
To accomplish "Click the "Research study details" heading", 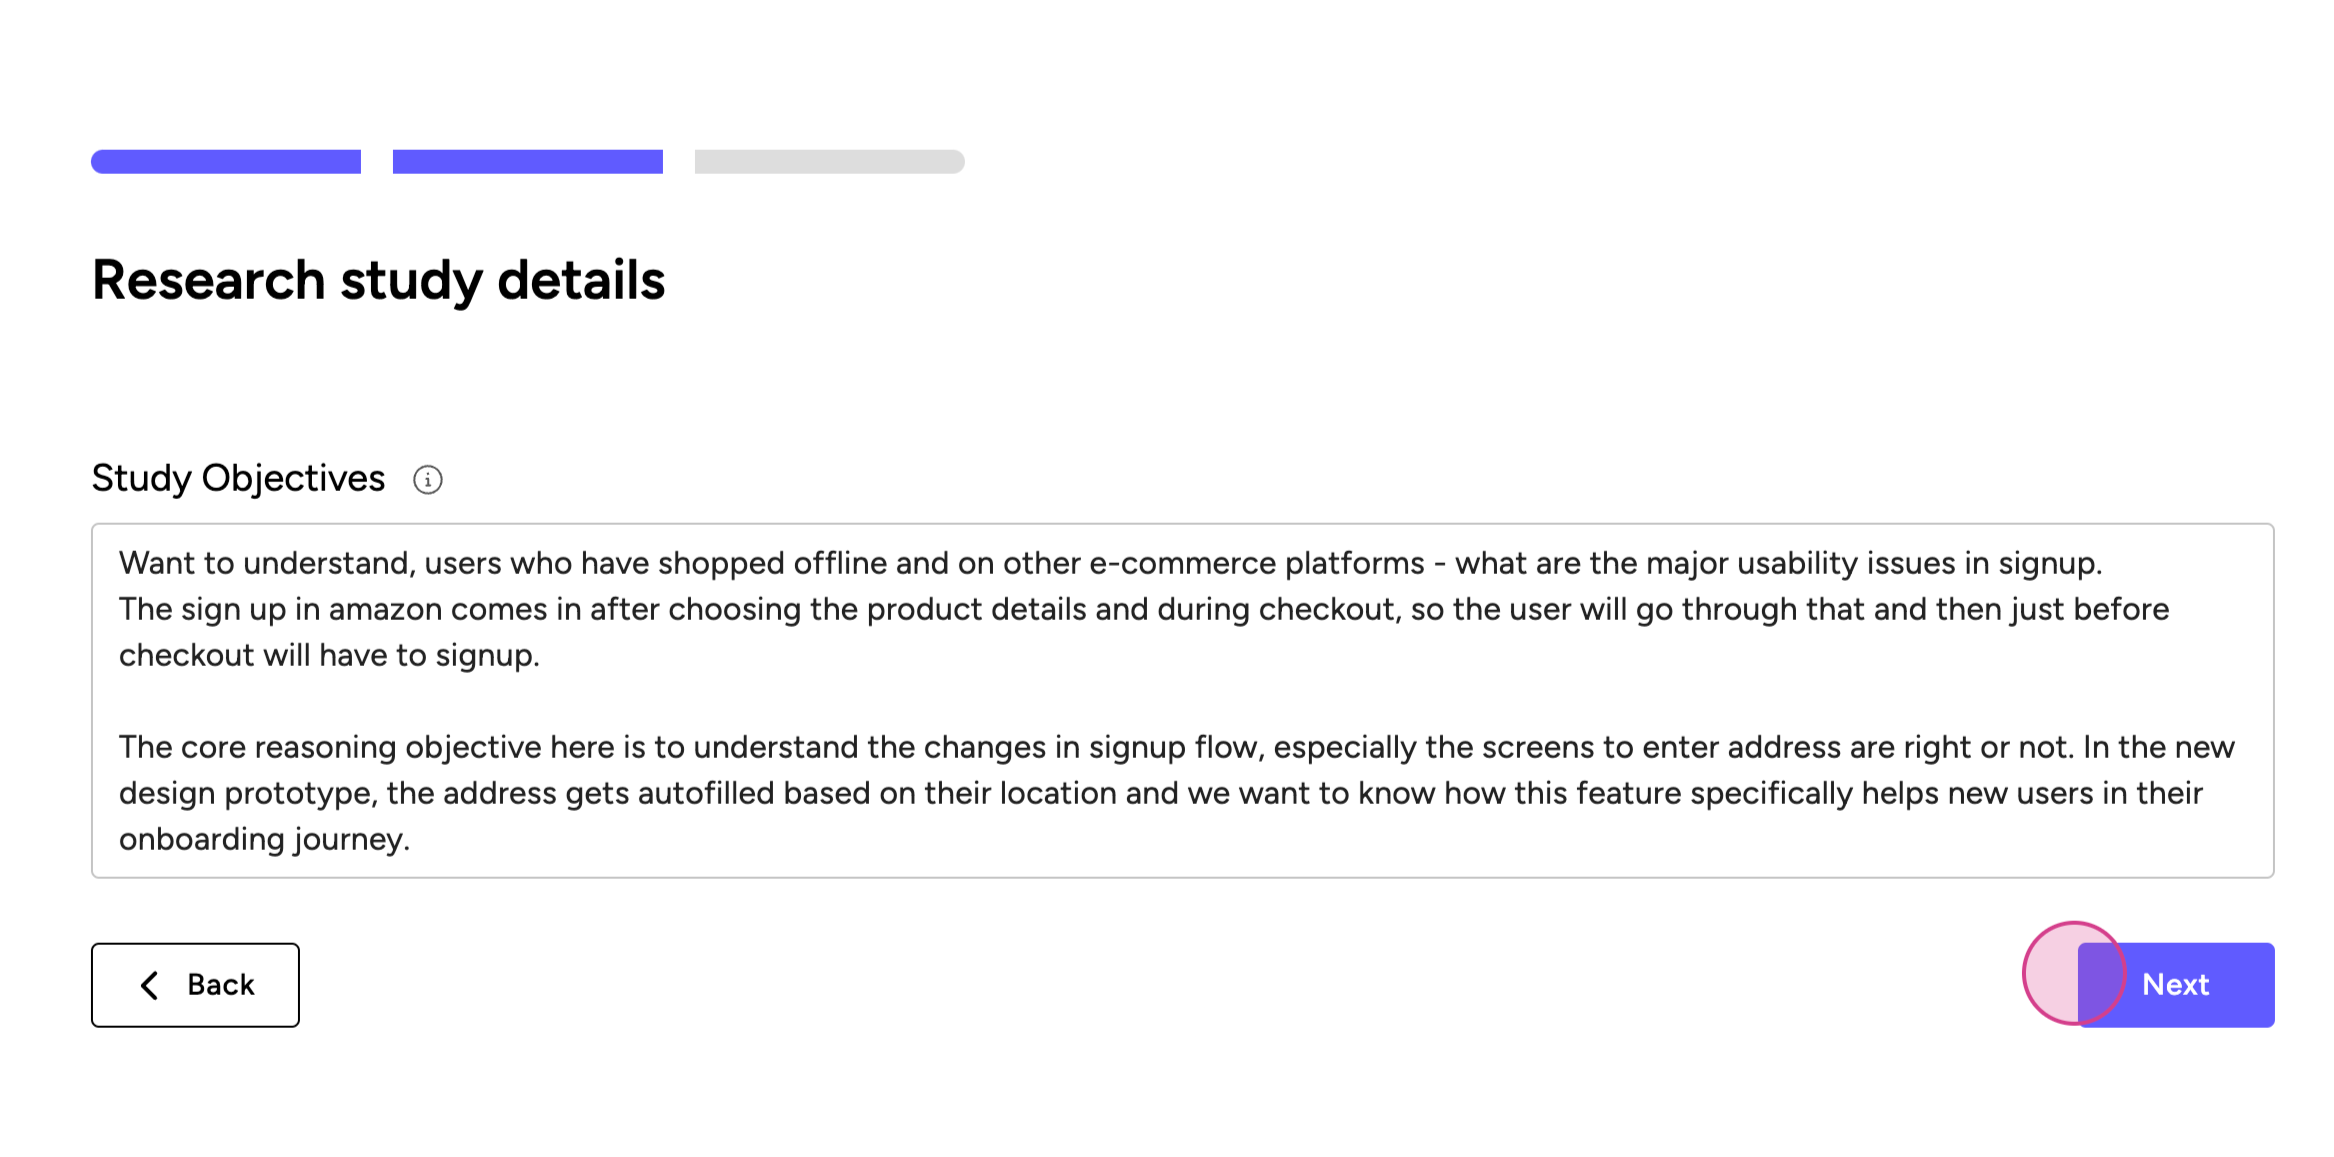I will click(378, 280).
